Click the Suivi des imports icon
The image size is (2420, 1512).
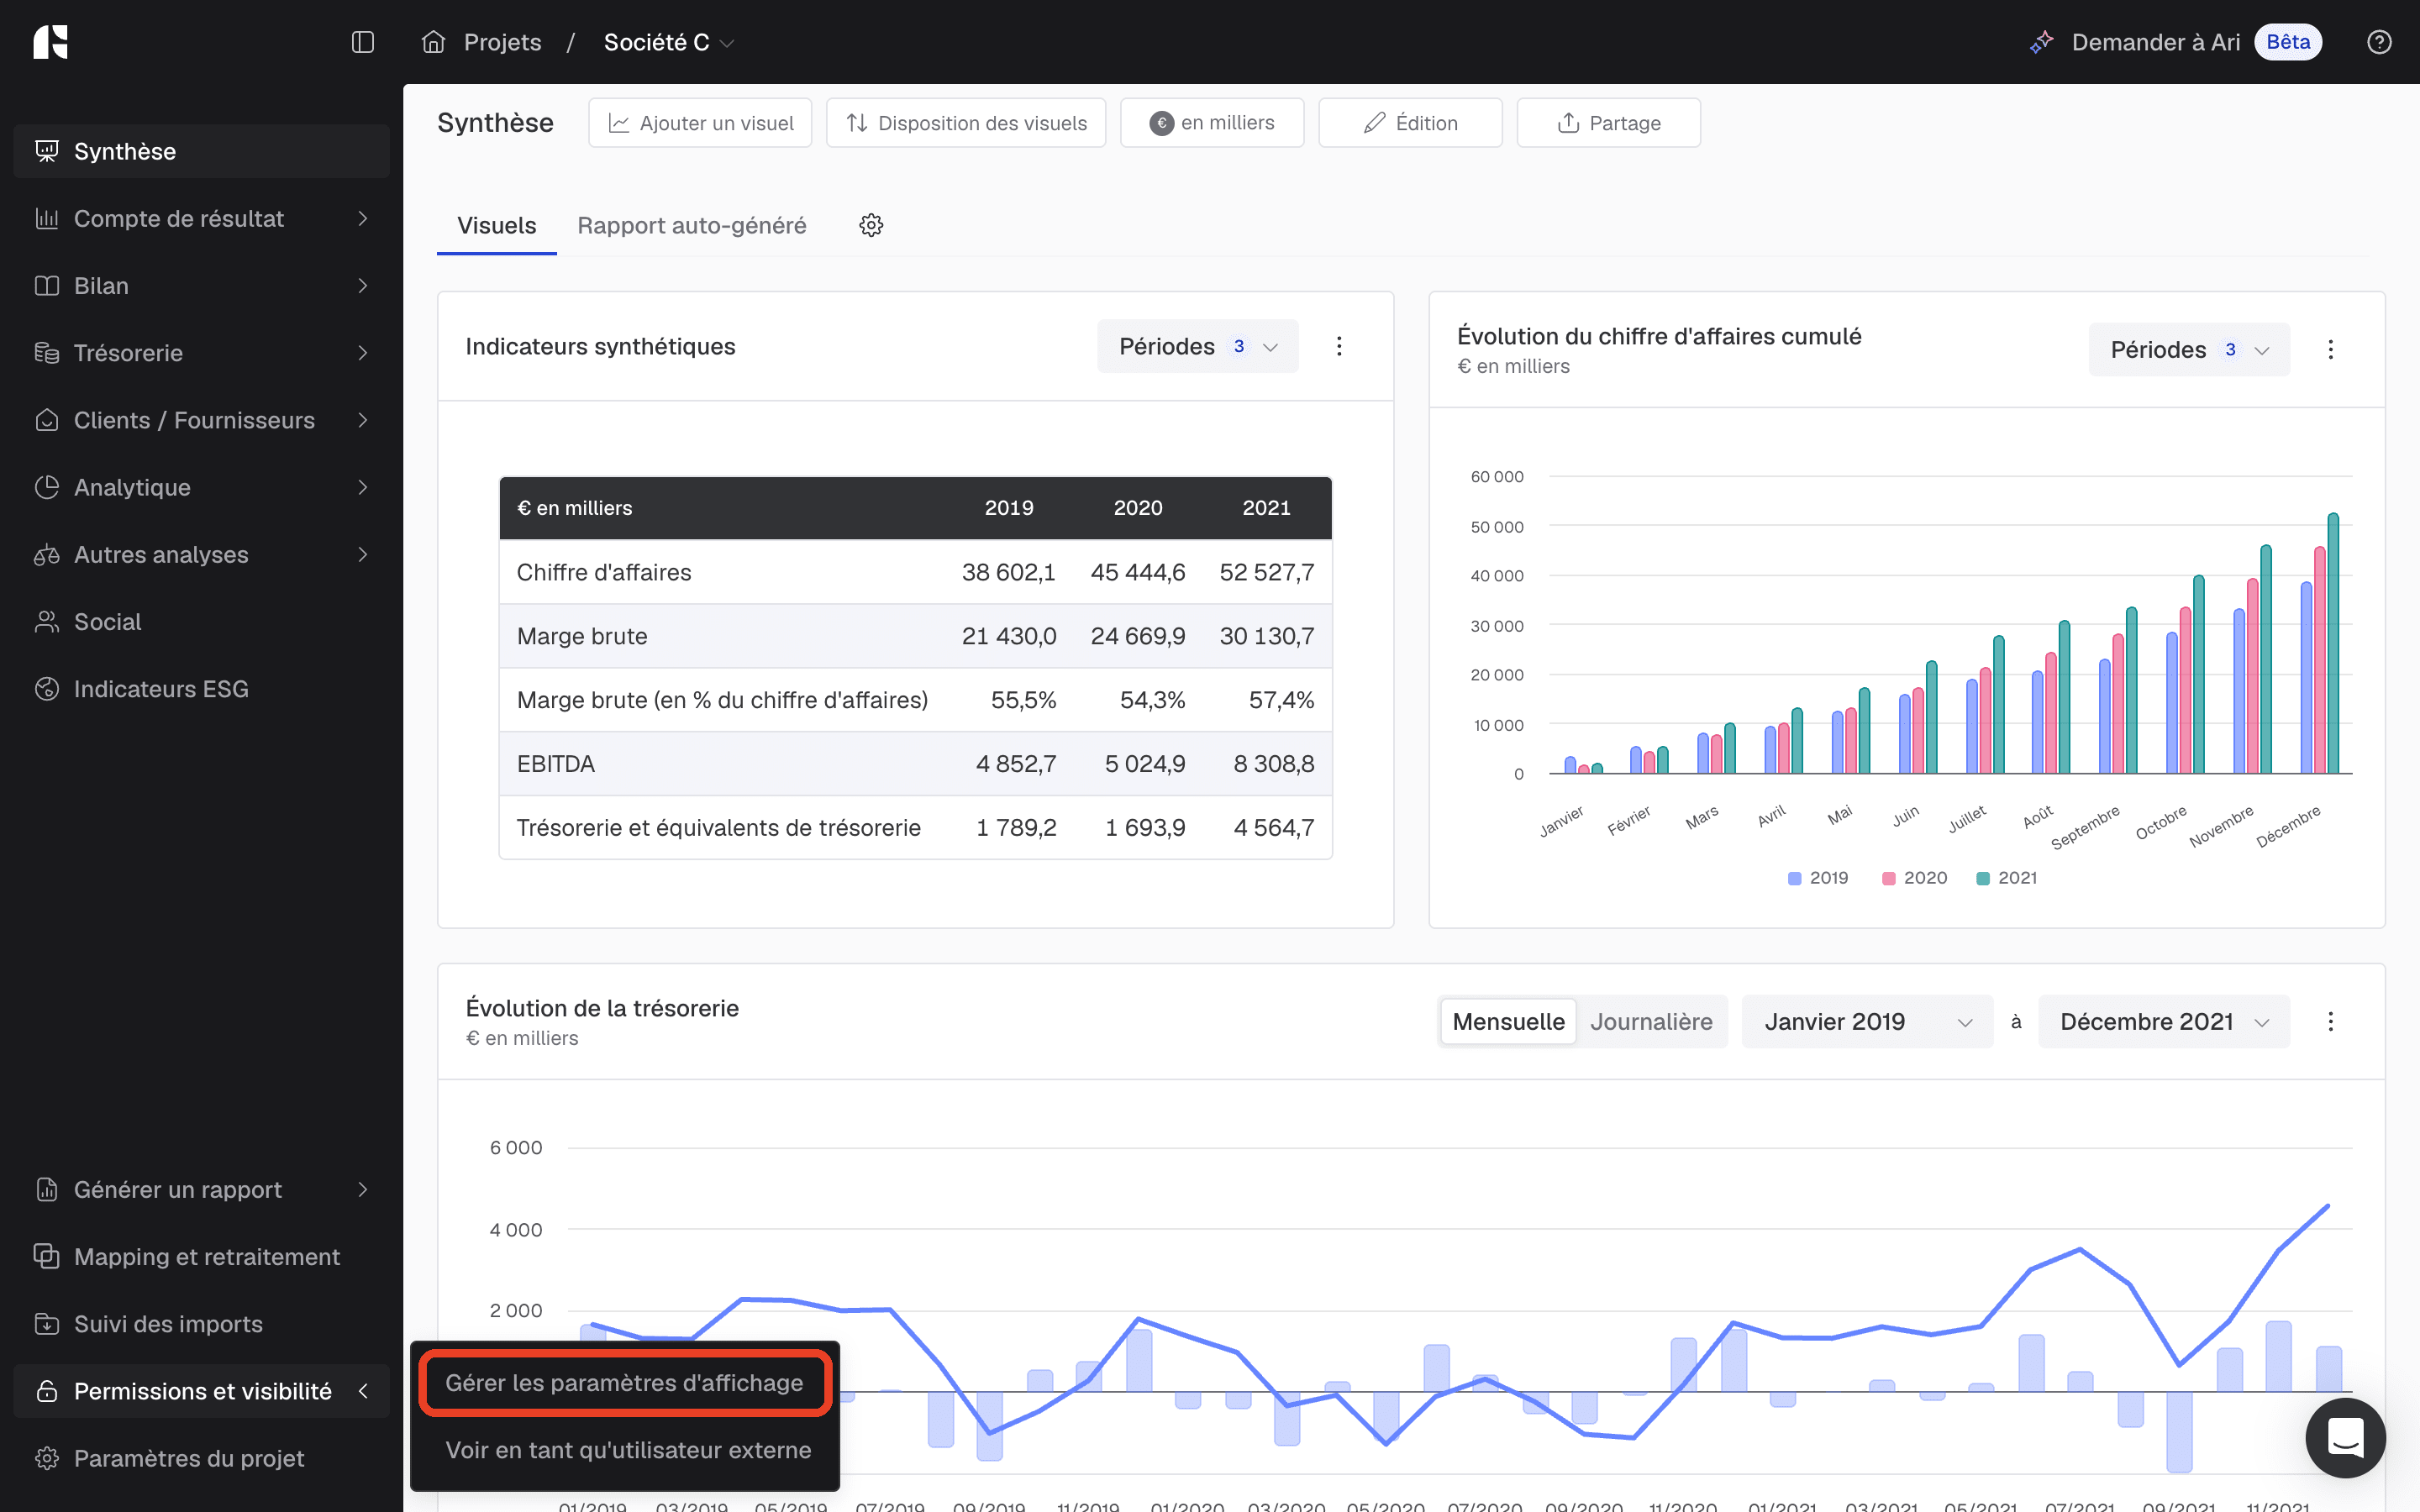[x=47, y=1324]
